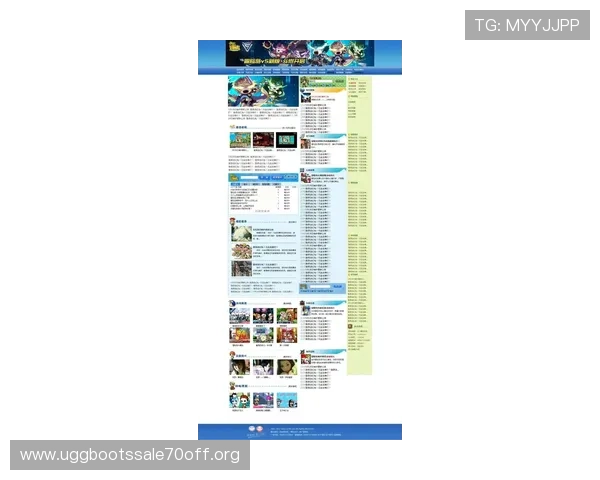Click the mascot icon heading the bottom cartoon row

232,384
